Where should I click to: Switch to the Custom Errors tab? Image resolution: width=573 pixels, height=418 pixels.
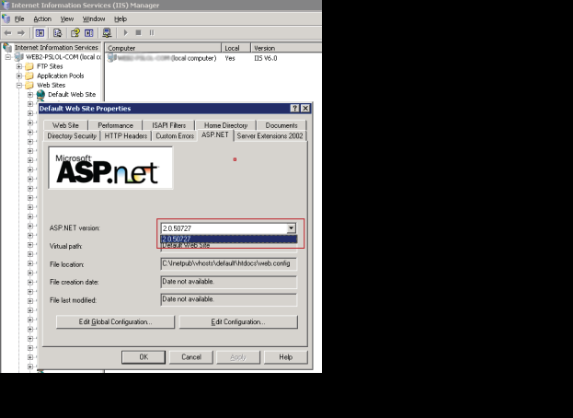click(x=175, y=136)
